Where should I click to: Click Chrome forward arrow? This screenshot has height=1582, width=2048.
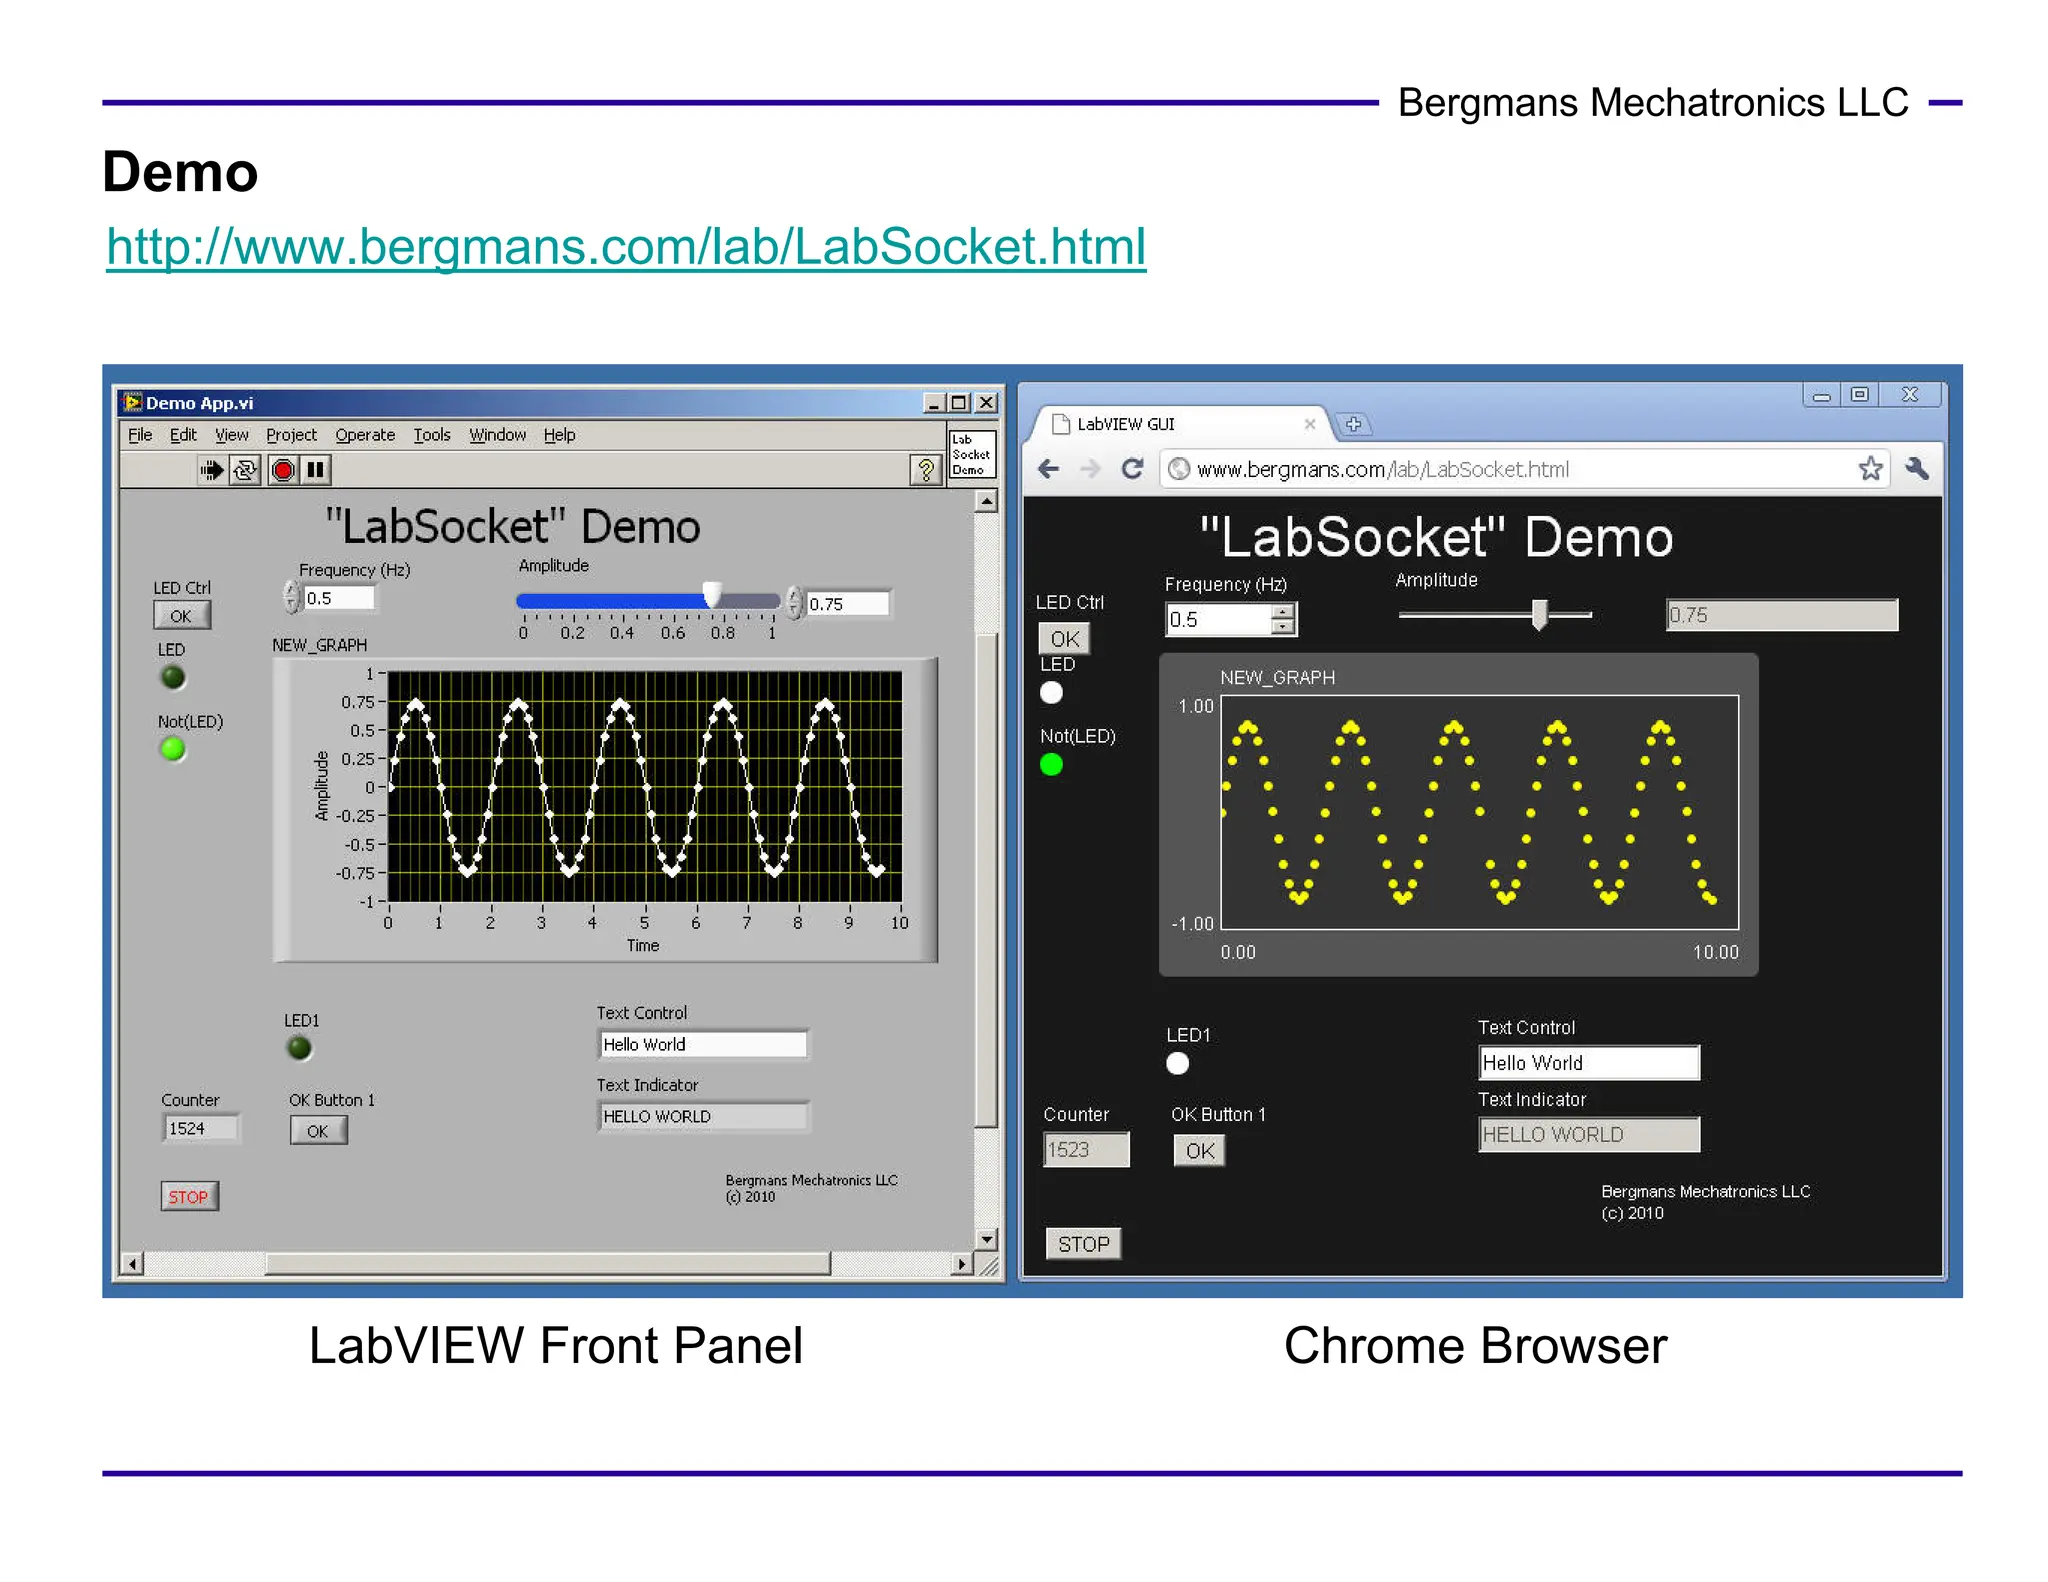(1090, 469)
